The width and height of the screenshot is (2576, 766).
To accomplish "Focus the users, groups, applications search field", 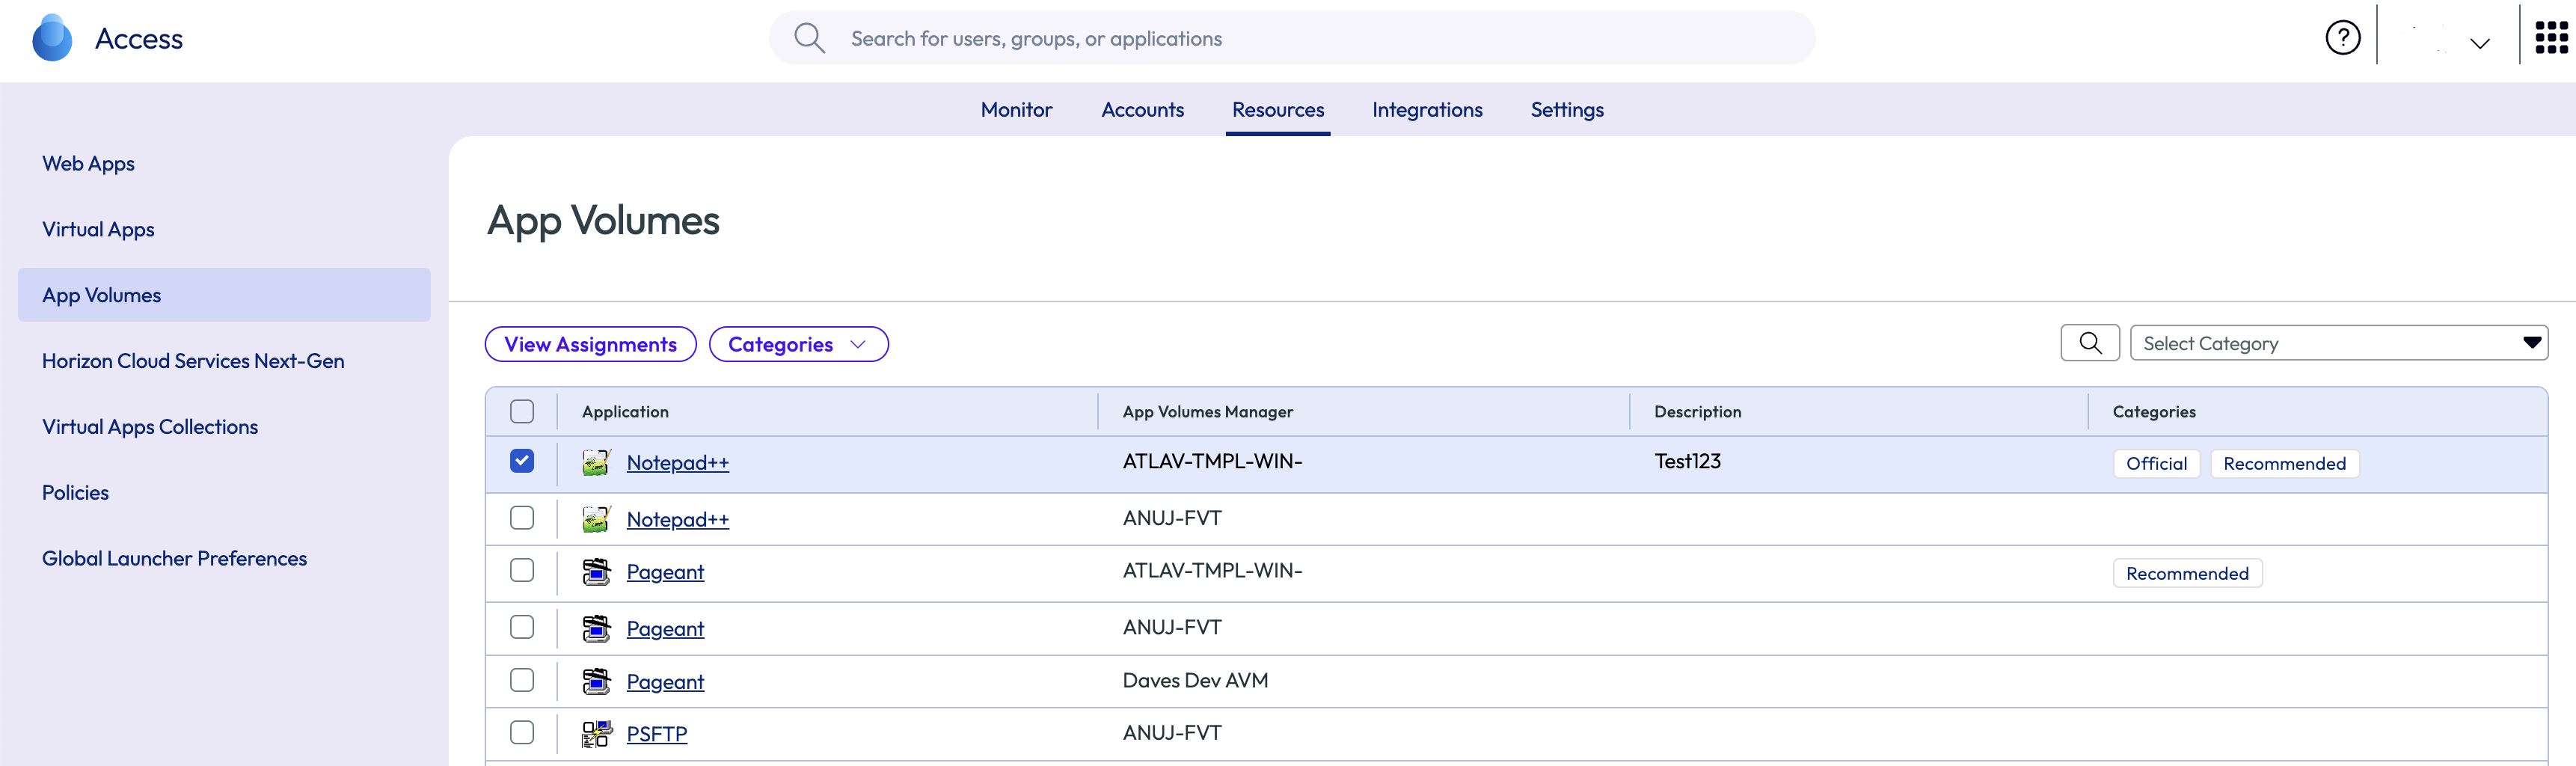I will [1292, 38].
